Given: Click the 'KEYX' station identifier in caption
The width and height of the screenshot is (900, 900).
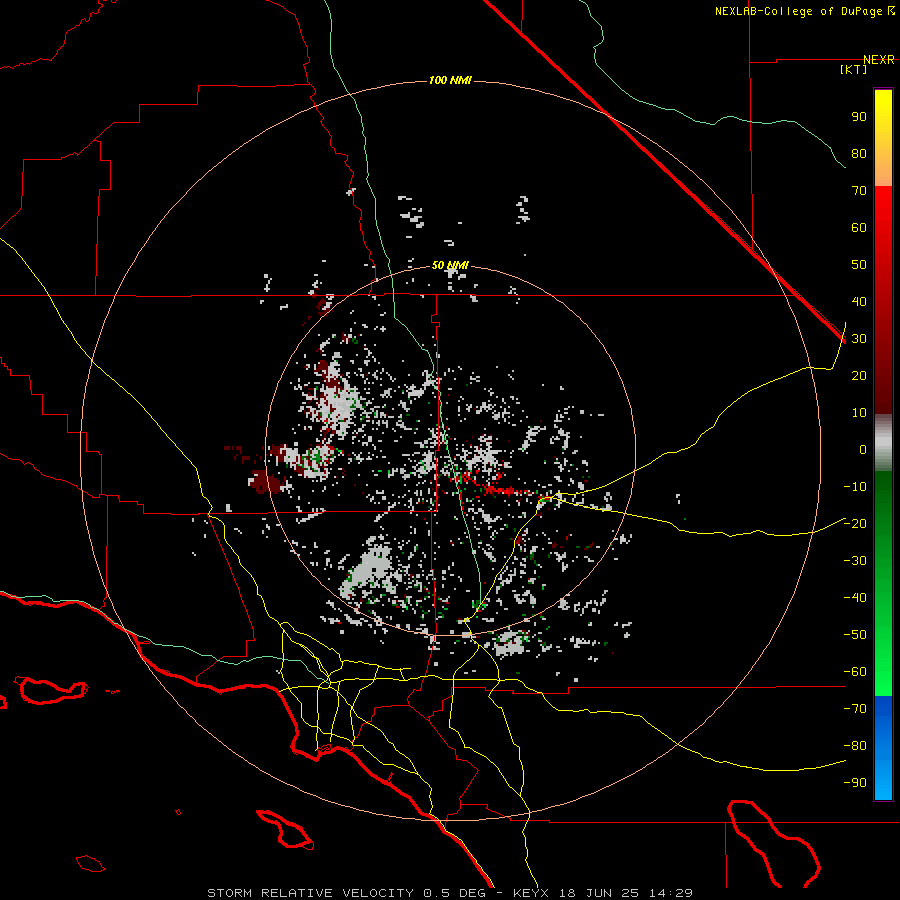Looking at the screenshot, I should pos(531,893).
